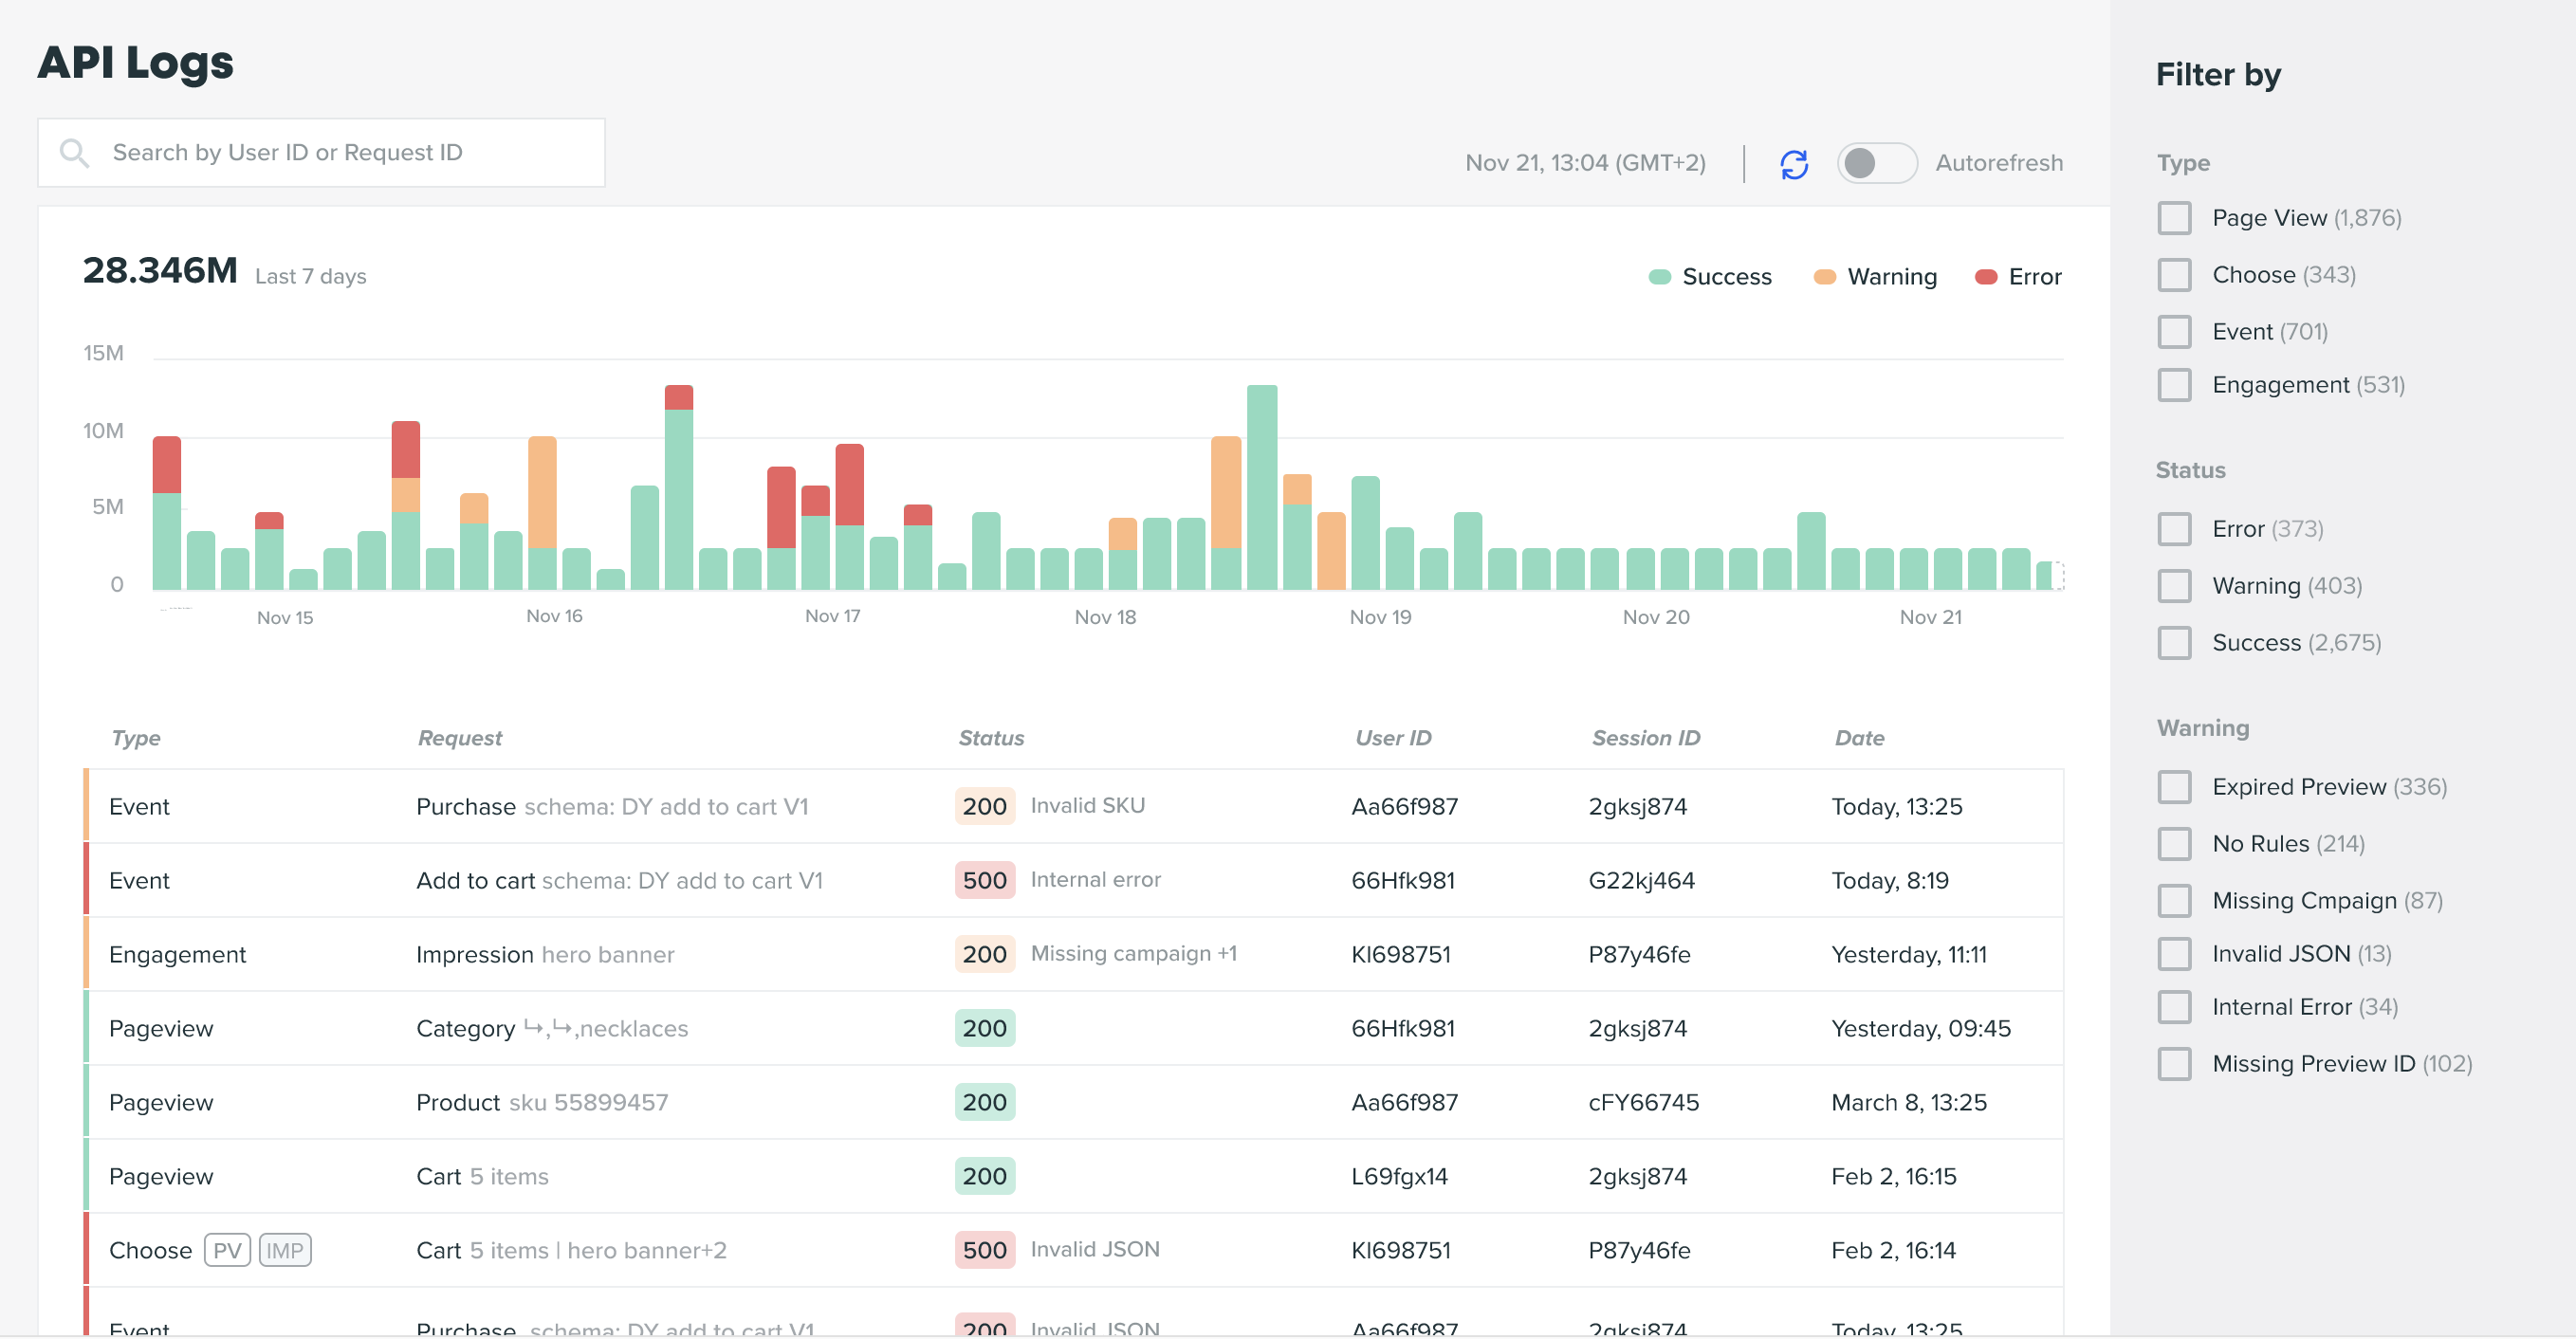Sort by the Date column header
This screenshot has height=1339, width=2576.
click(1859, 738)
